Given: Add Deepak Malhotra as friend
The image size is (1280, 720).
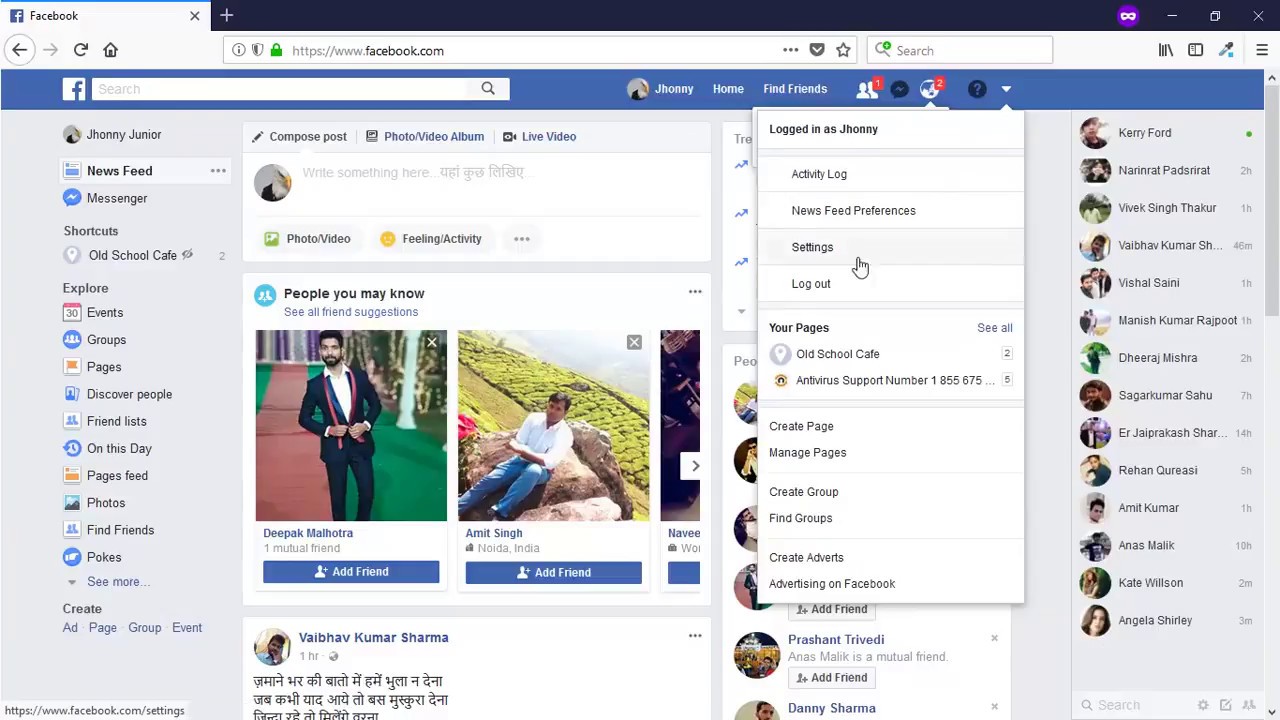Looking at the screenshot, I should pos(351,572).
